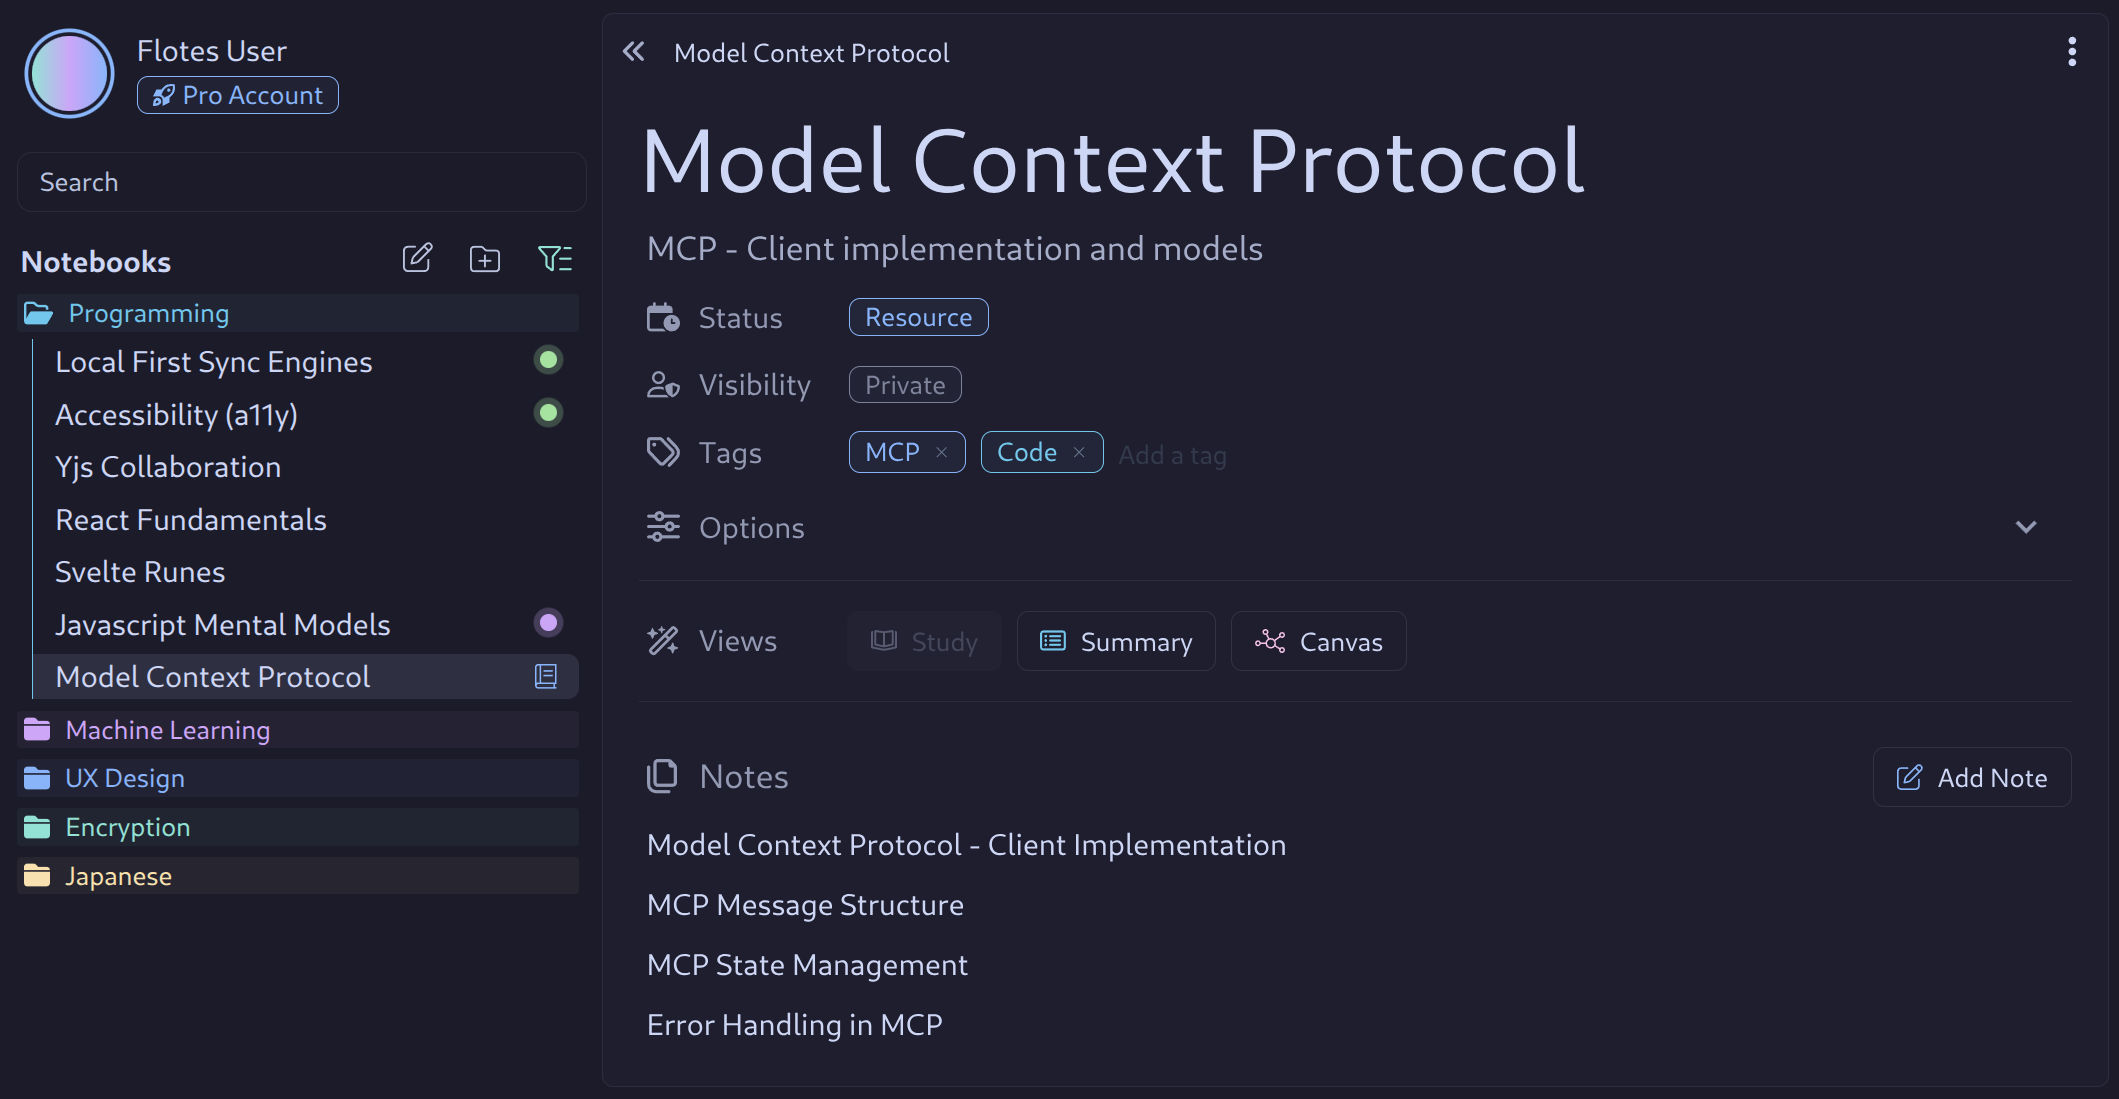
Task: Click the notebook icon on Model Context Protocol row
Action: 546,677
